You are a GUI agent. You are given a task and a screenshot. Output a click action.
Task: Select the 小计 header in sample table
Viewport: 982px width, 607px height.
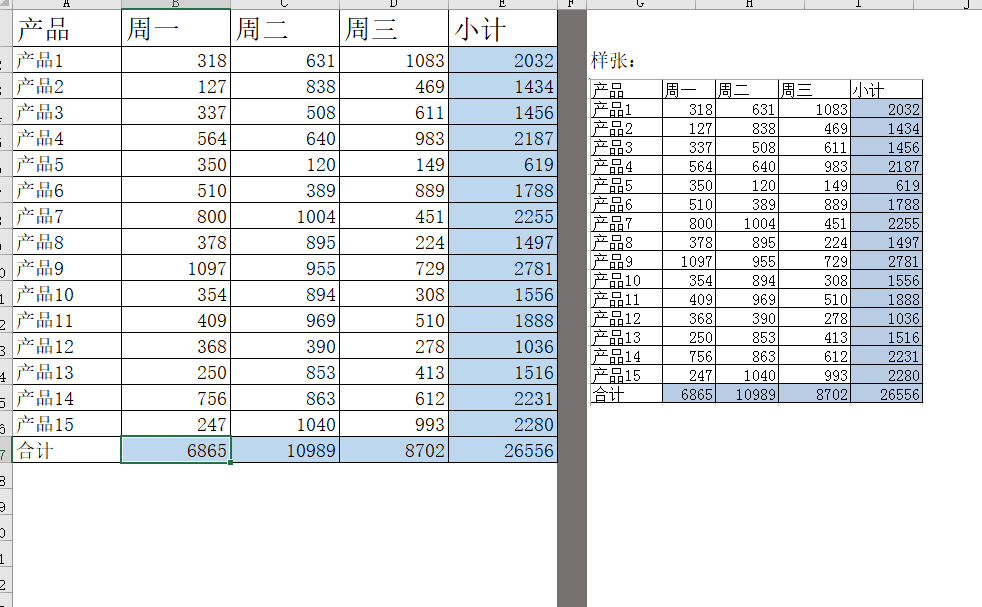886,90
